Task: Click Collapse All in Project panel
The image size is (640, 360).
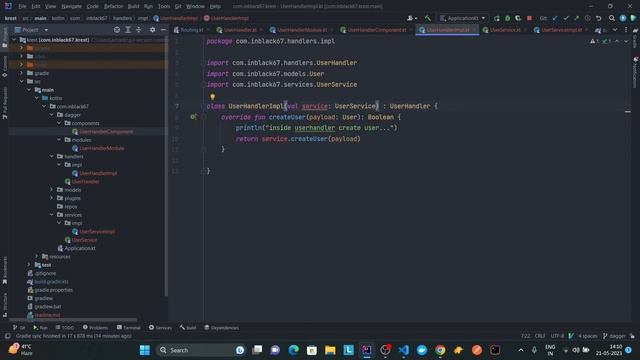Action: click(139, 30)
